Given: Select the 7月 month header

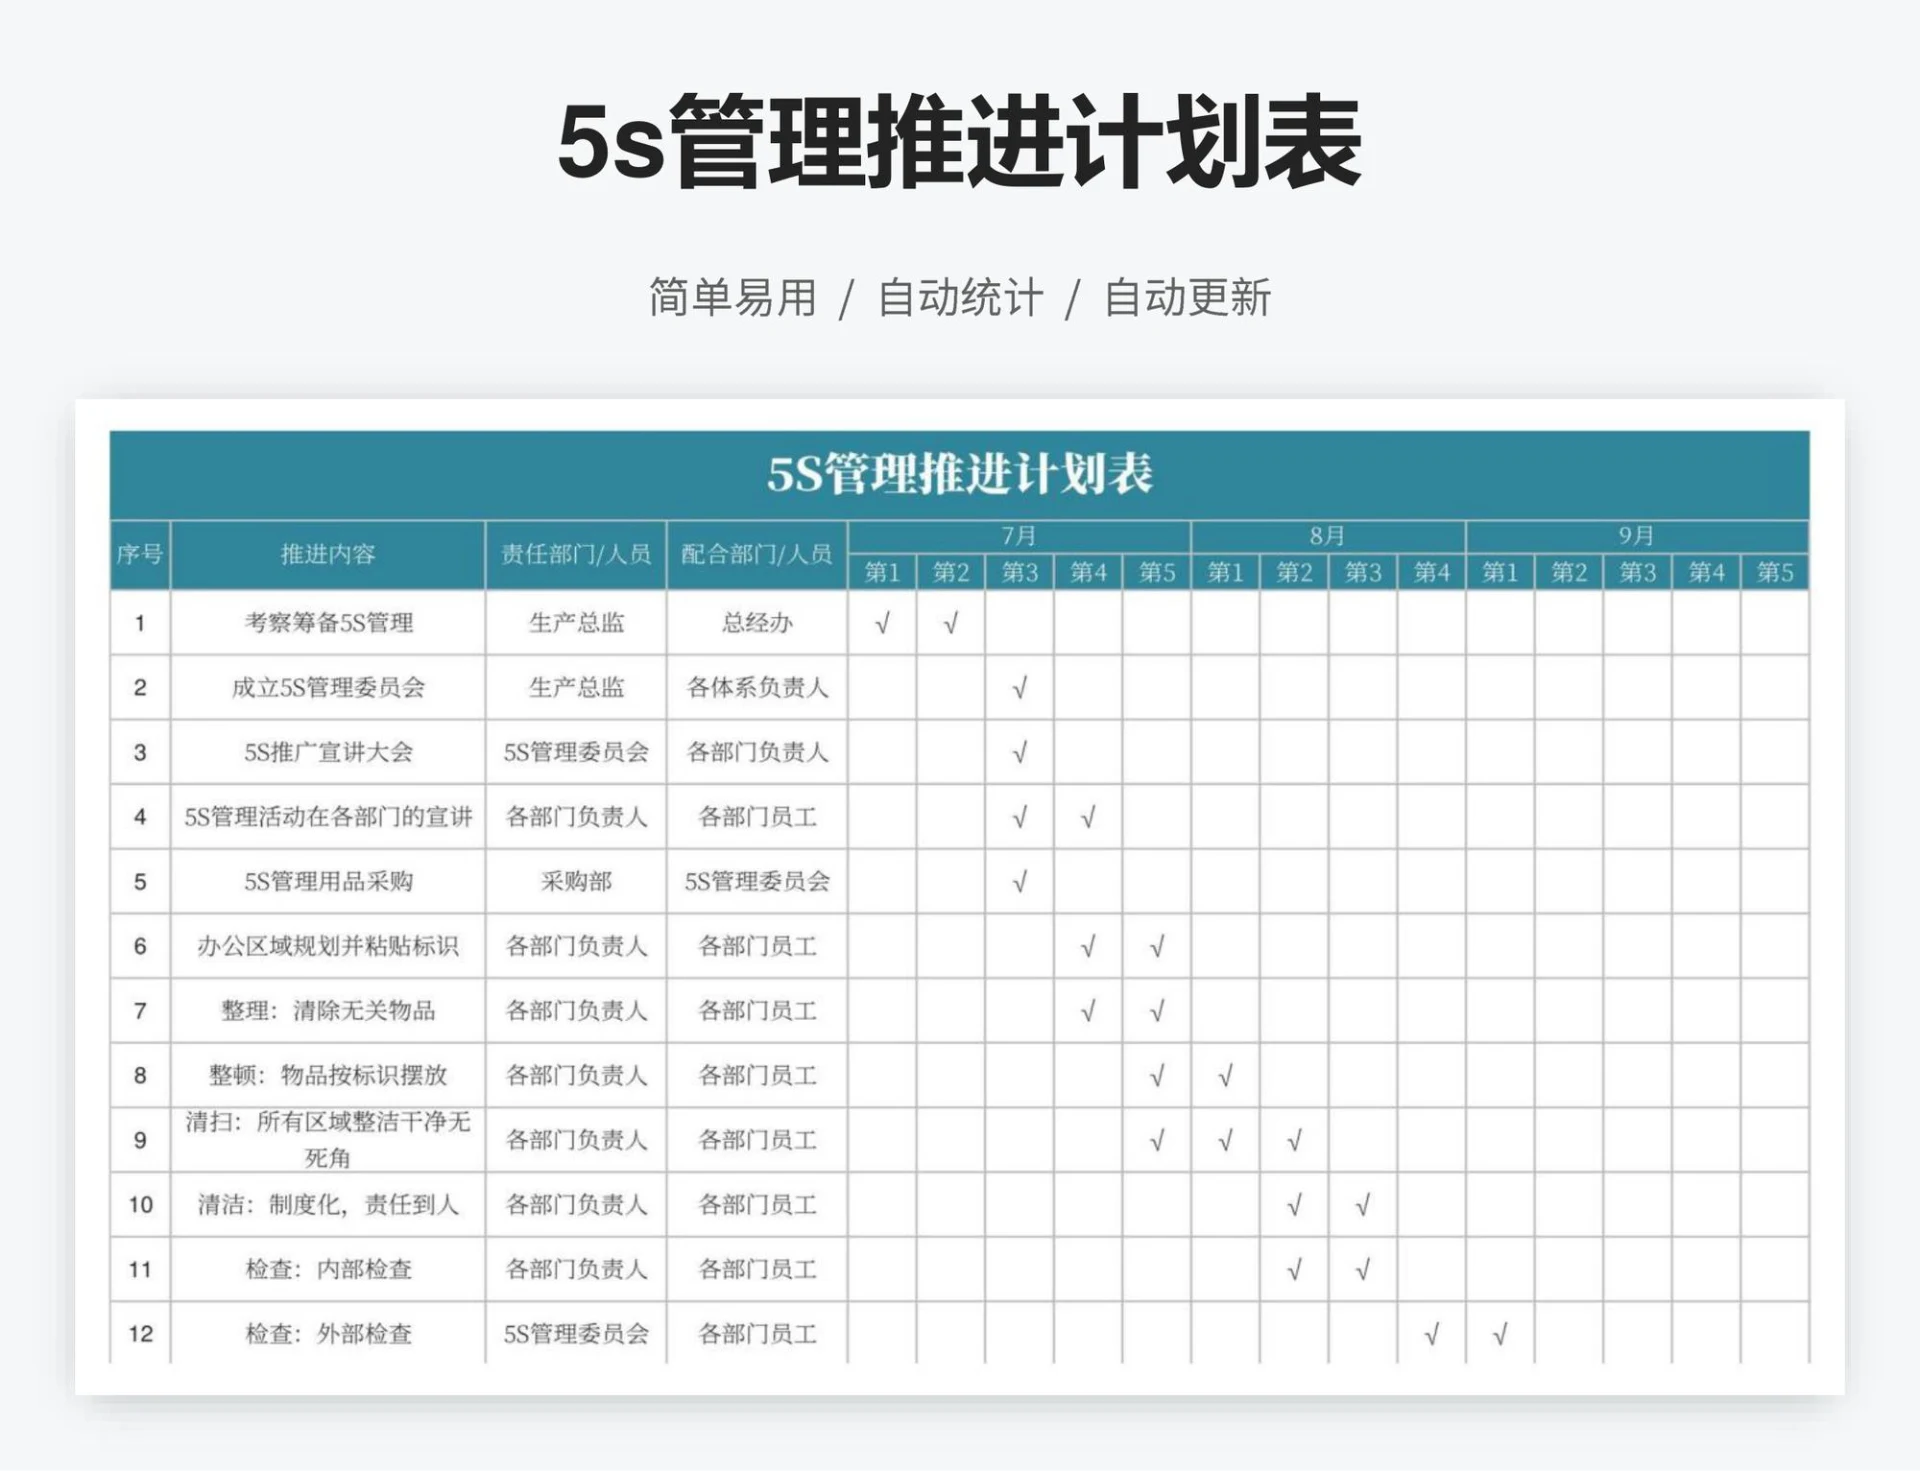Looking at the screenshot, I should [1018, 539].
